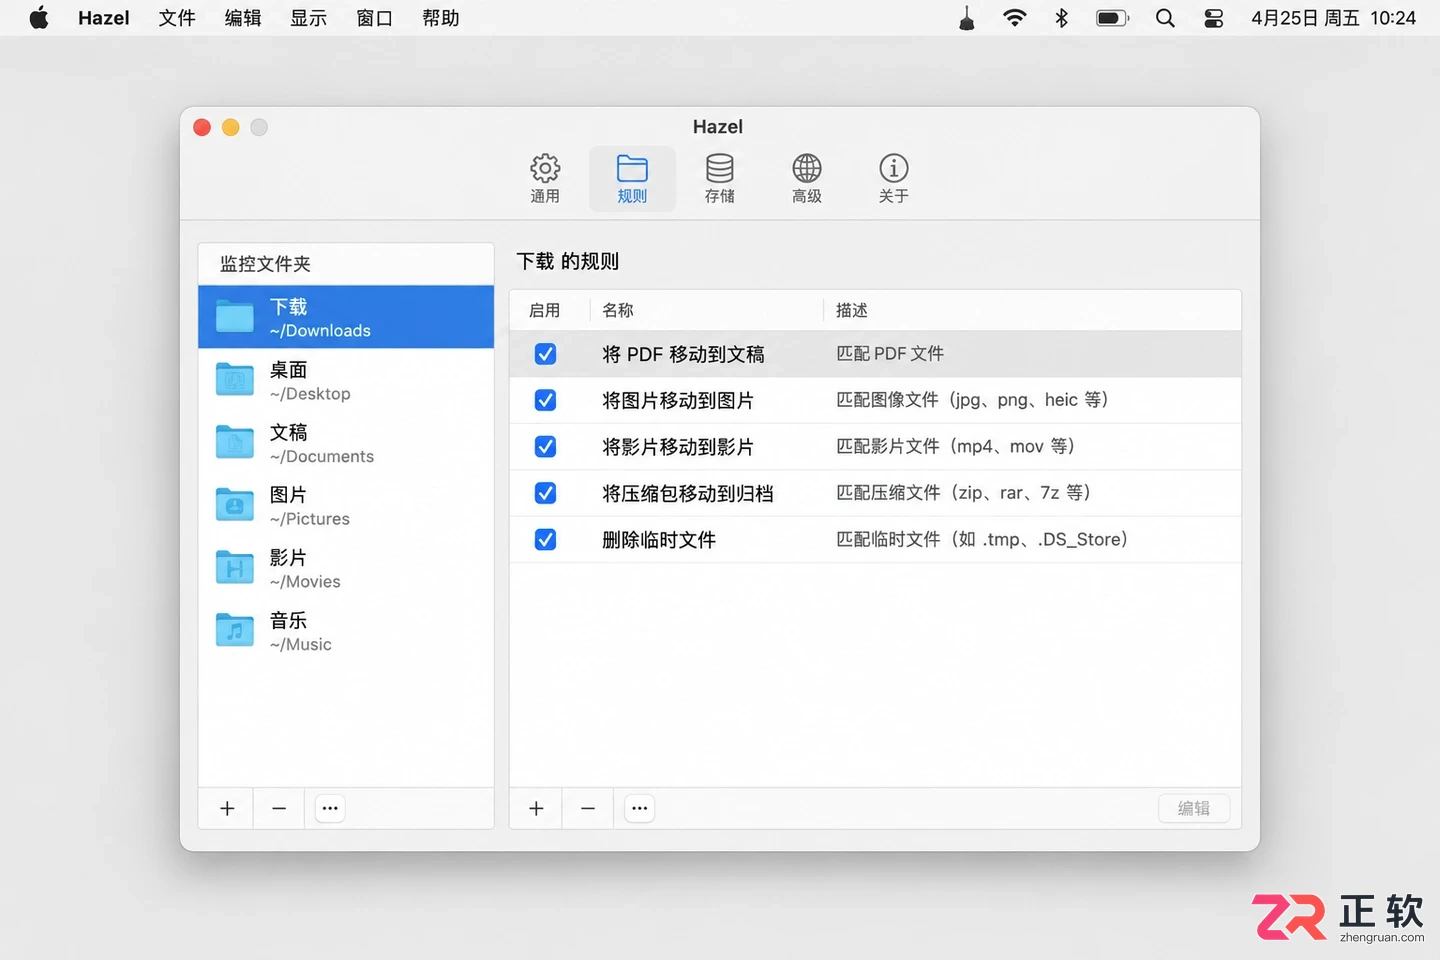Select the 删除临时文件 rule name
Viewport: 1440px width, 960px height.
[659, 540]
